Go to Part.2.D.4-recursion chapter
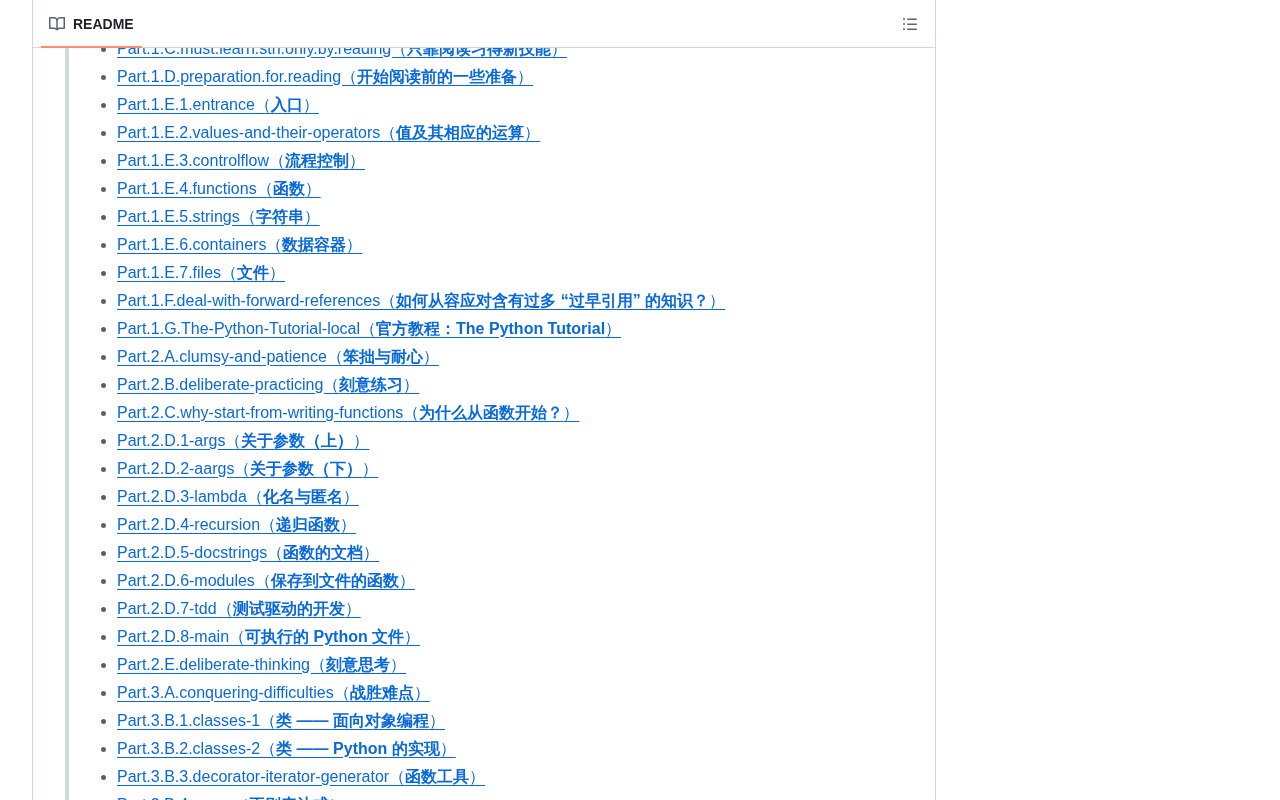Screen dimensions: 1280x800 236,525
